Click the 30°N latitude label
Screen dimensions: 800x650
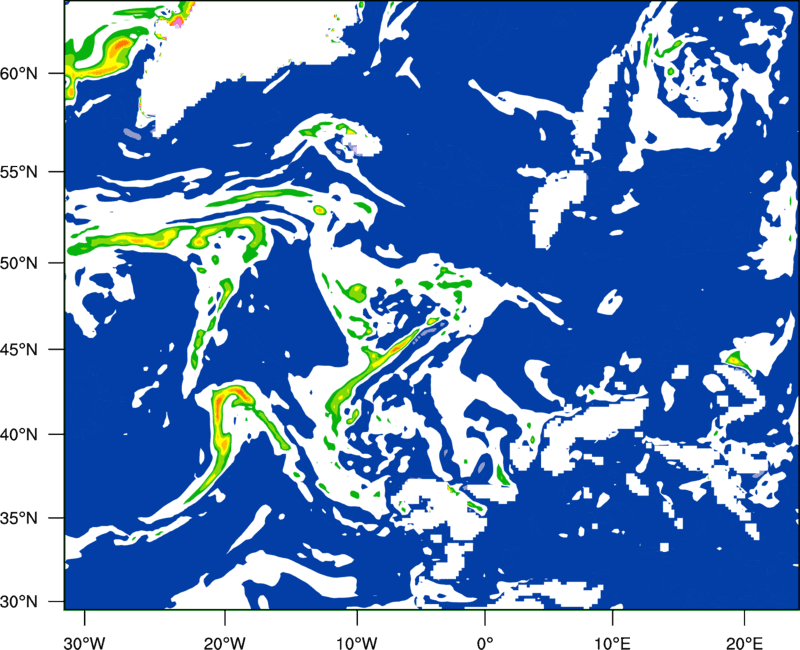click(x=19, y=602)
